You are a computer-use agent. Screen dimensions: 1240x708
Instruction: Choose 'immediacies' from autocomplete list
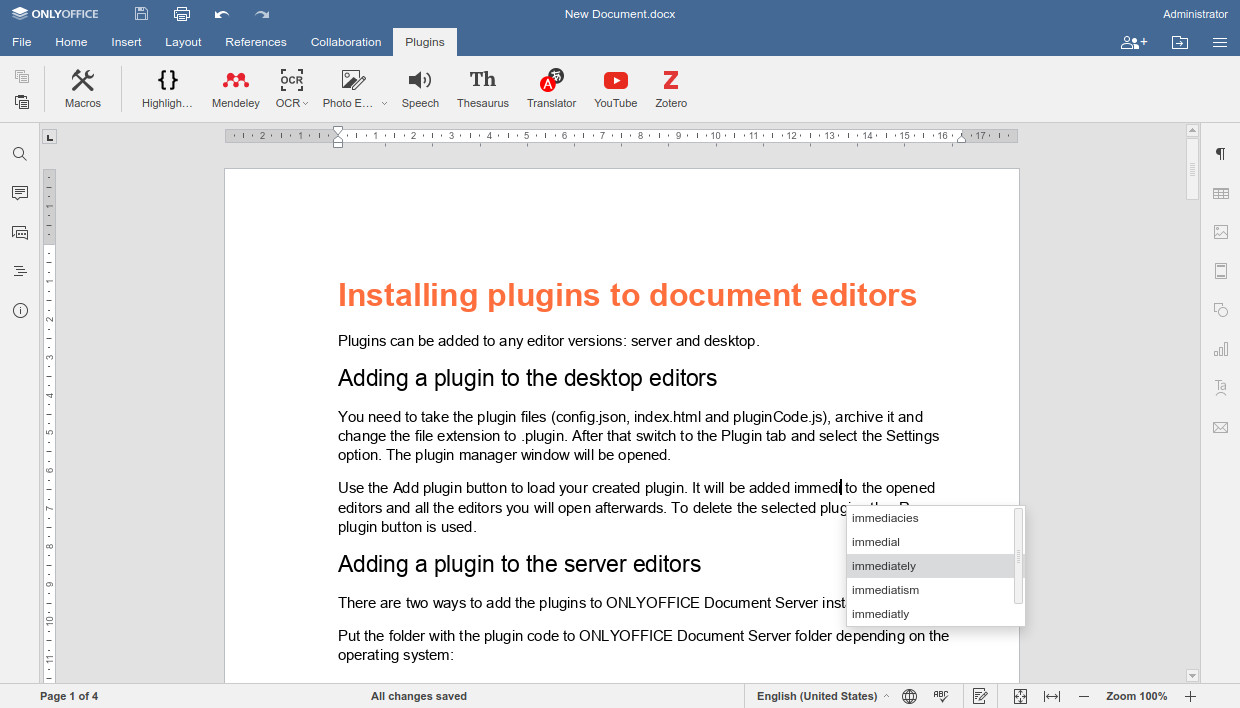pos(930,518)
